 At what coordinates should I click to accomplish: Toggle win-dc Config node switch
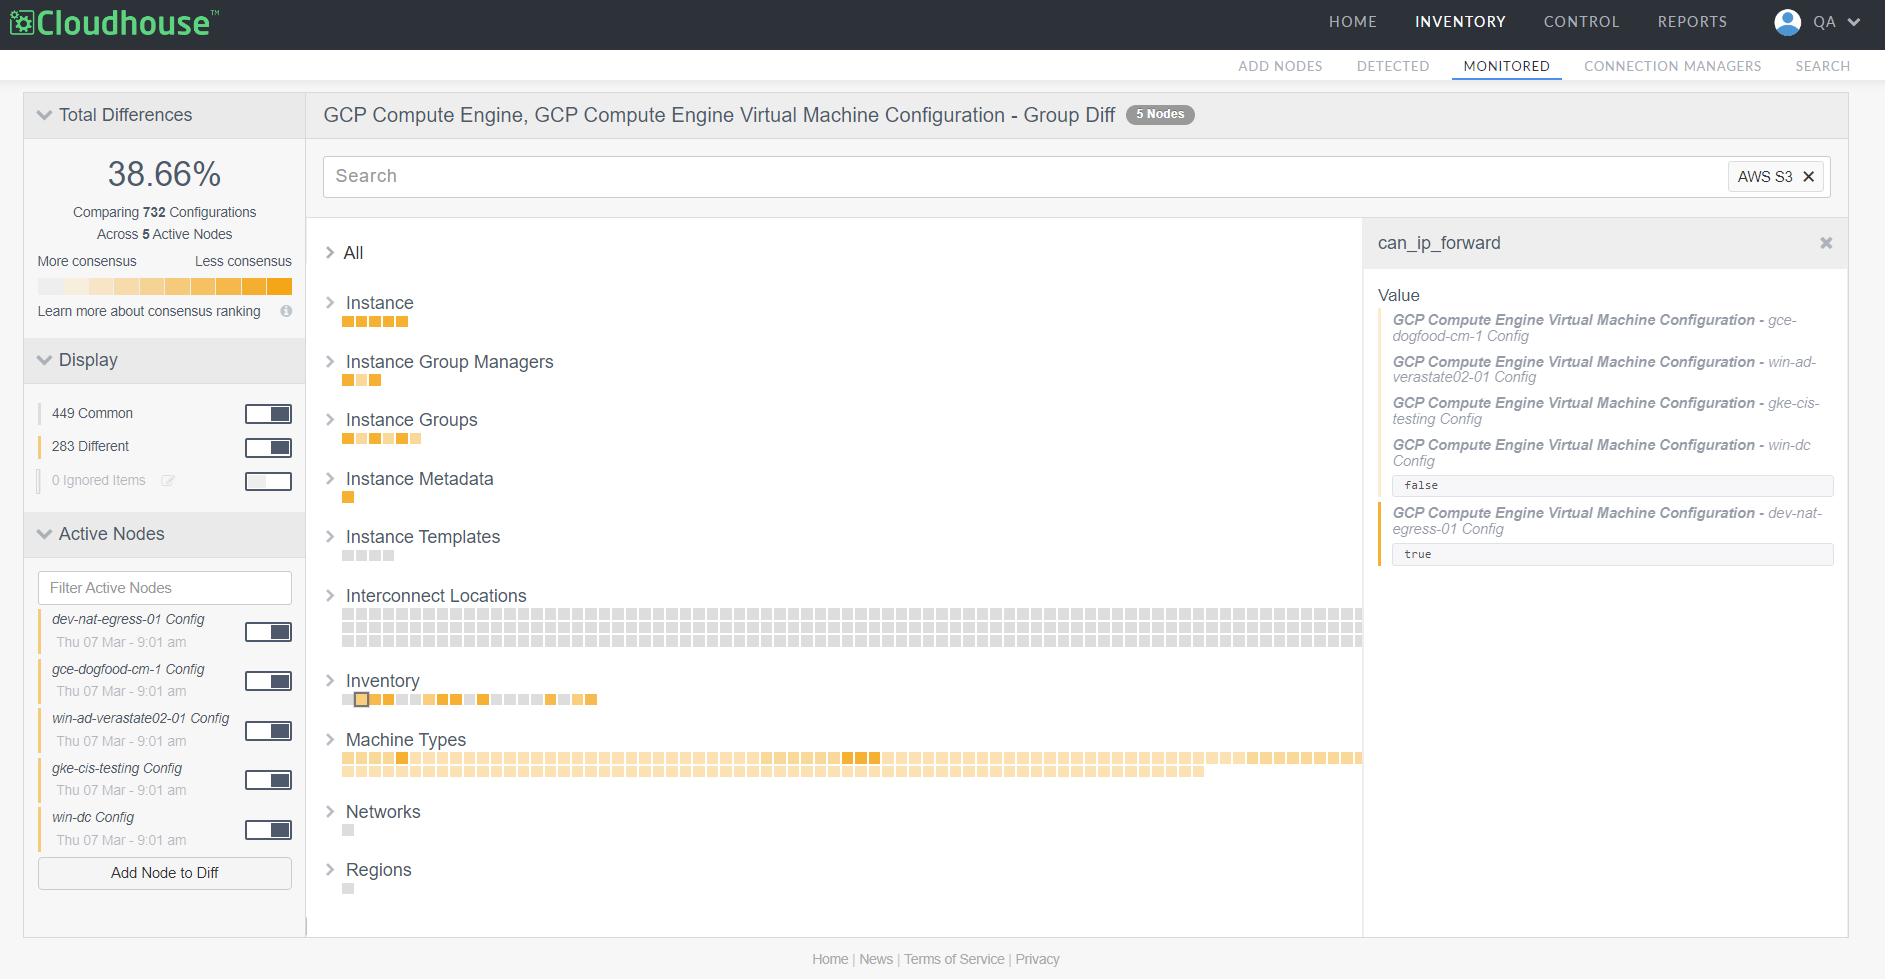pos(268,830)
